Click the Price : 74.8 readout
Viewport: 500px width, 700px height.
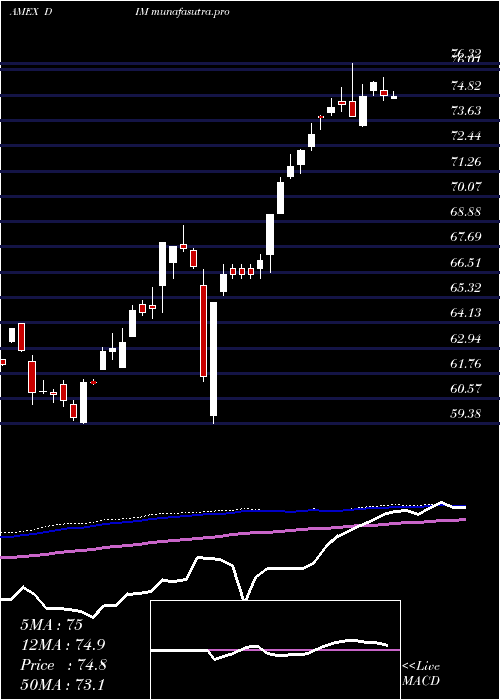click(63, 665)
